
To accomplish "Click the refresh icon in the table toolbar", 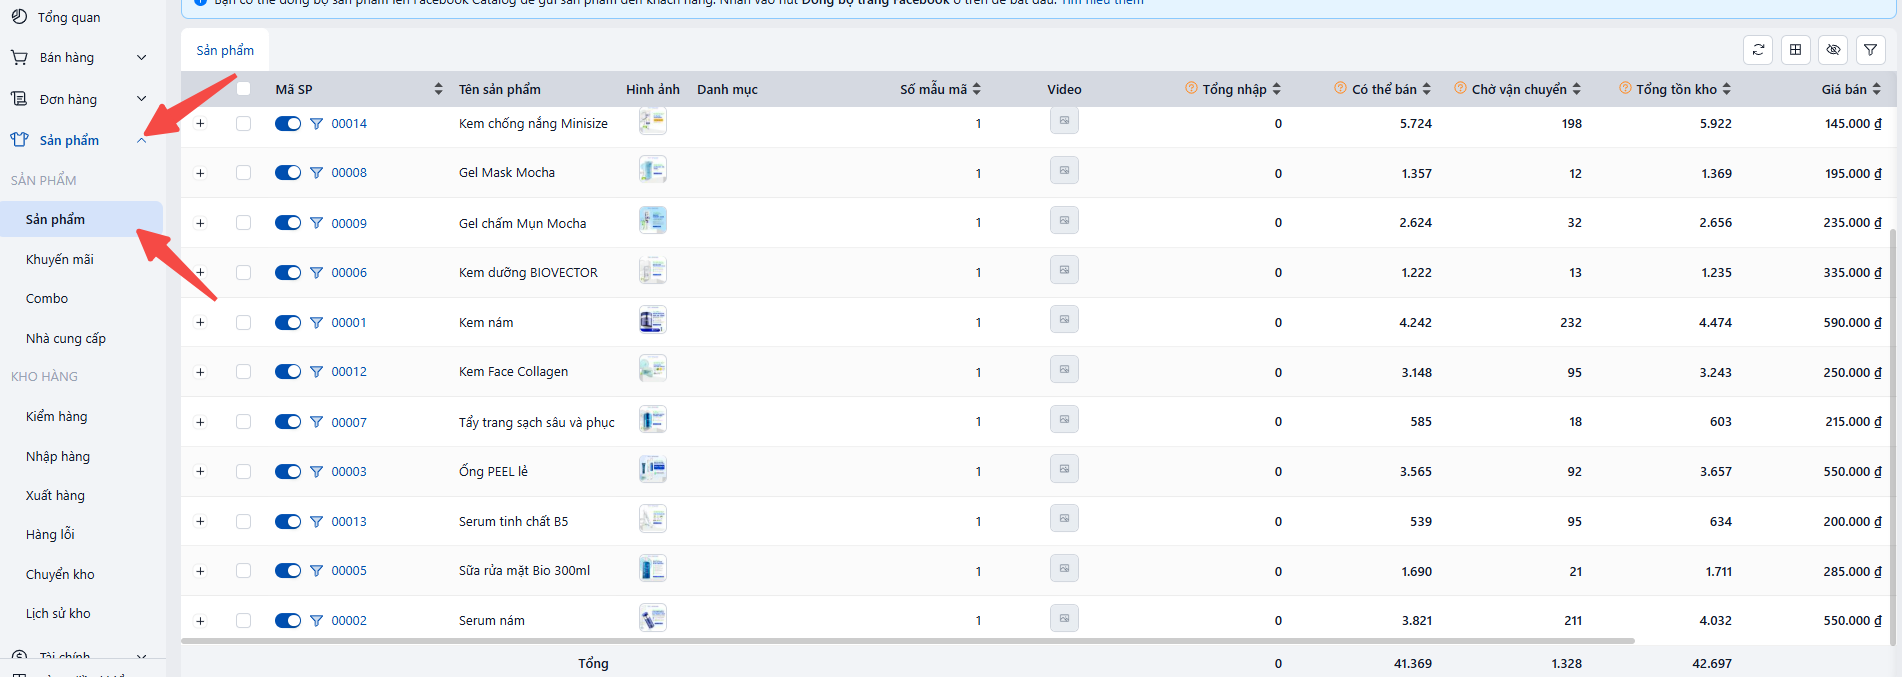I will click(1758, 50).
